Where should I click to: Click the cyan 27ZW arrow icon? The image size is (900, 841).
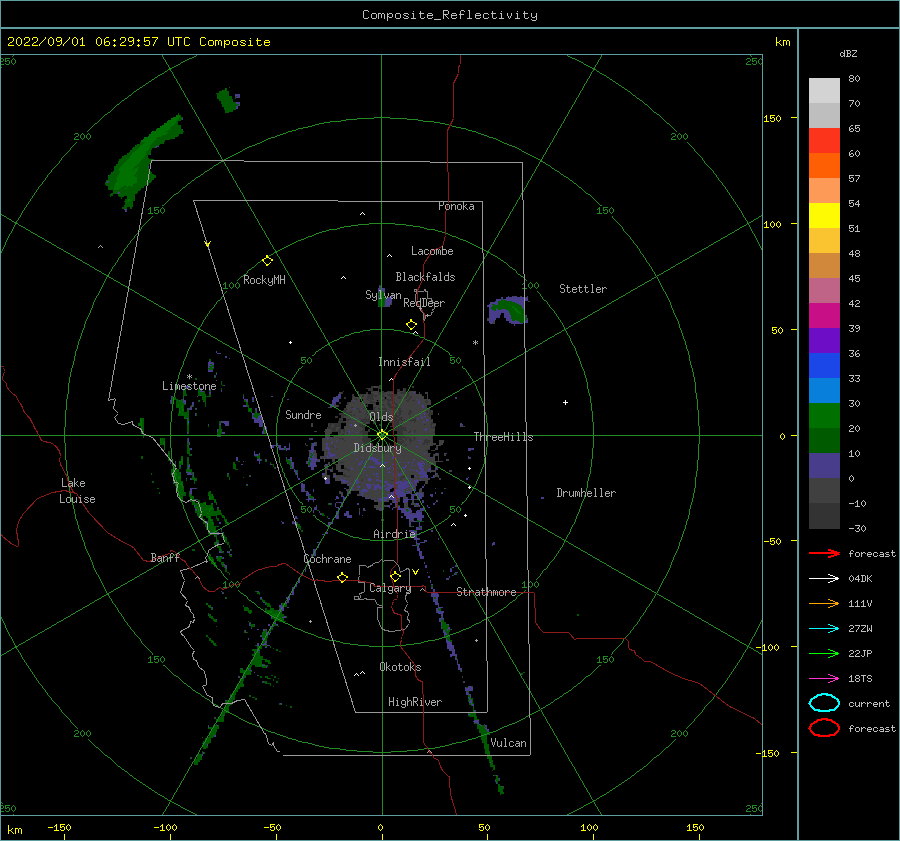[824, 629]
